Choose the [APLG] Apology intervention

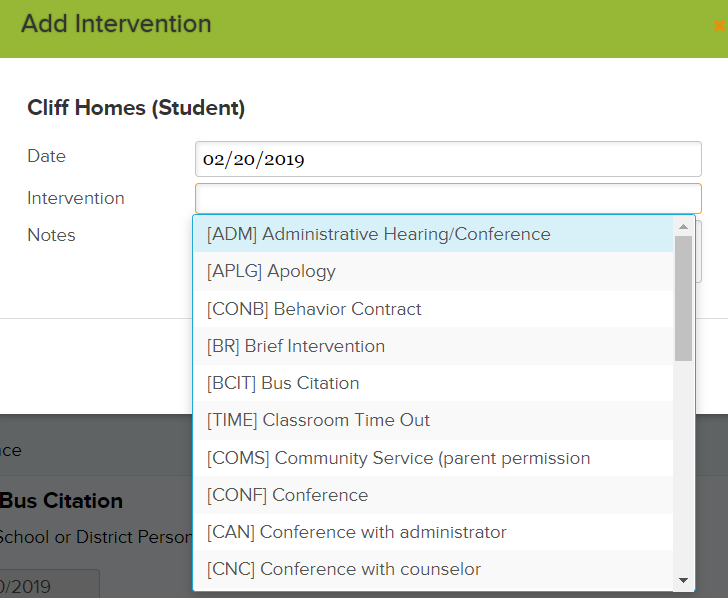click(433, 272)
